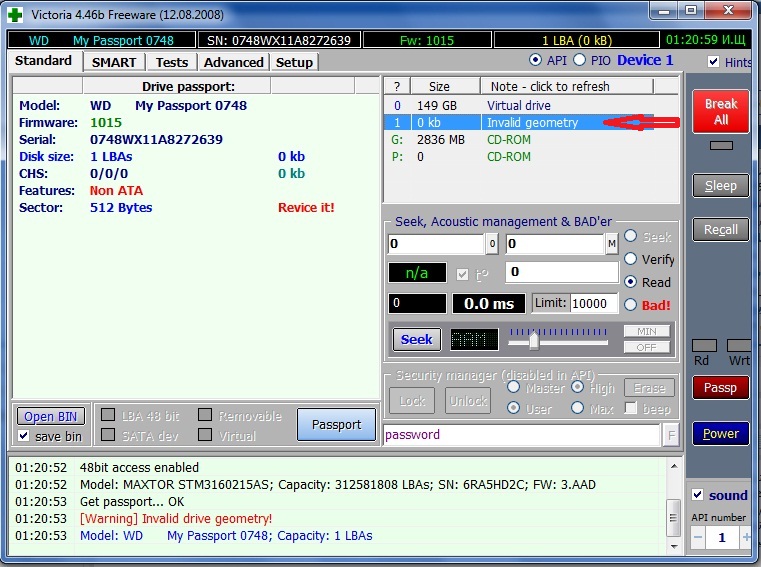The width and height of the screenshot is (761, 567).
Task: Click the end LBA input field
Action: [555, 244]
